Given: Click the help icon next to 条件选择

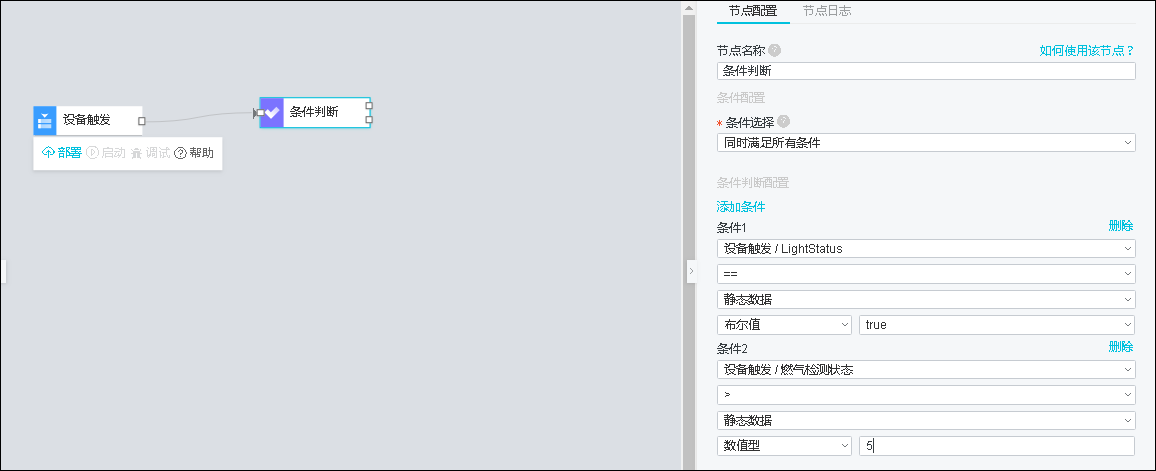Looking at the screenshot, I should 783,122.
